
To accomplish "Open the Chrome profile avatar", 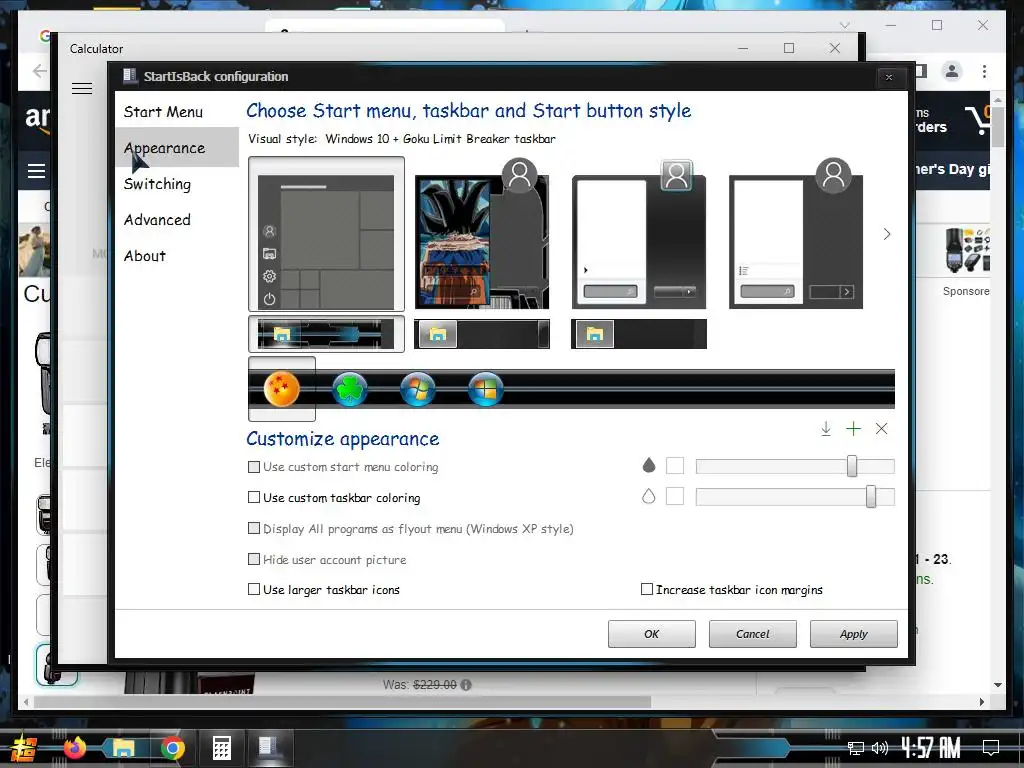I will tap(952, 71).
